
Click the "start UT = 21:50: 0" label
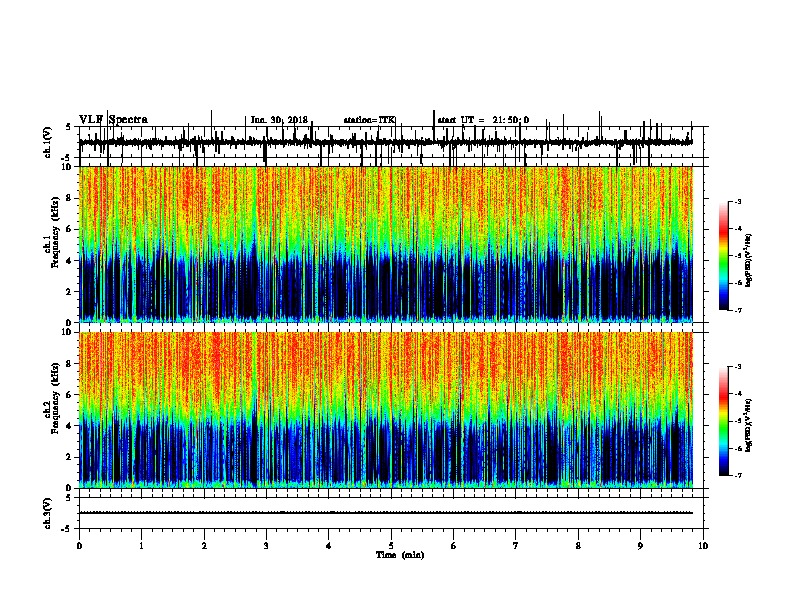click(x=483, y=120)
